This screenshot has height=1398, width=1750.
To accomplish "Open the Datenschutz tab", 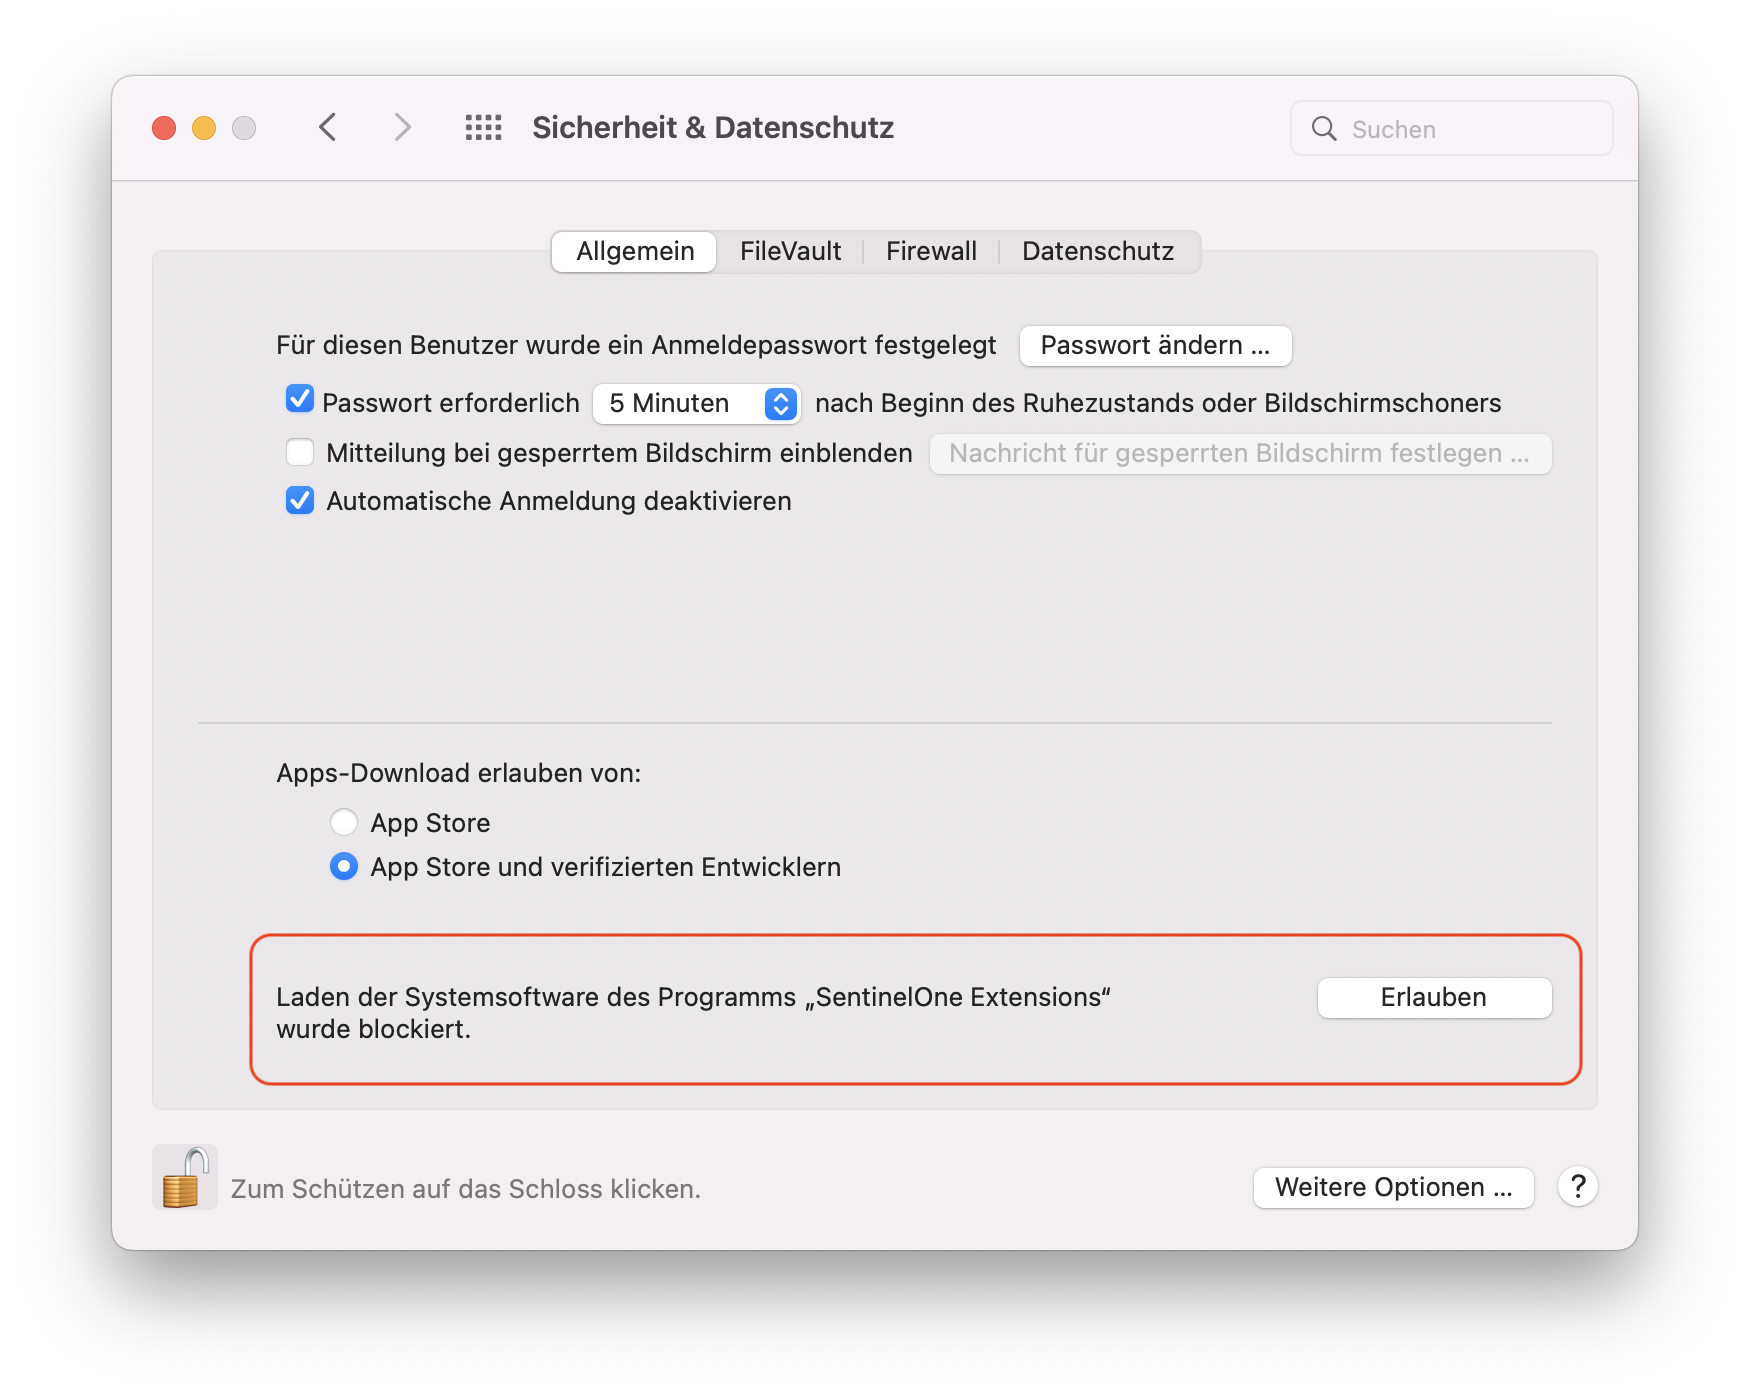I will [x=1097, y=251].
